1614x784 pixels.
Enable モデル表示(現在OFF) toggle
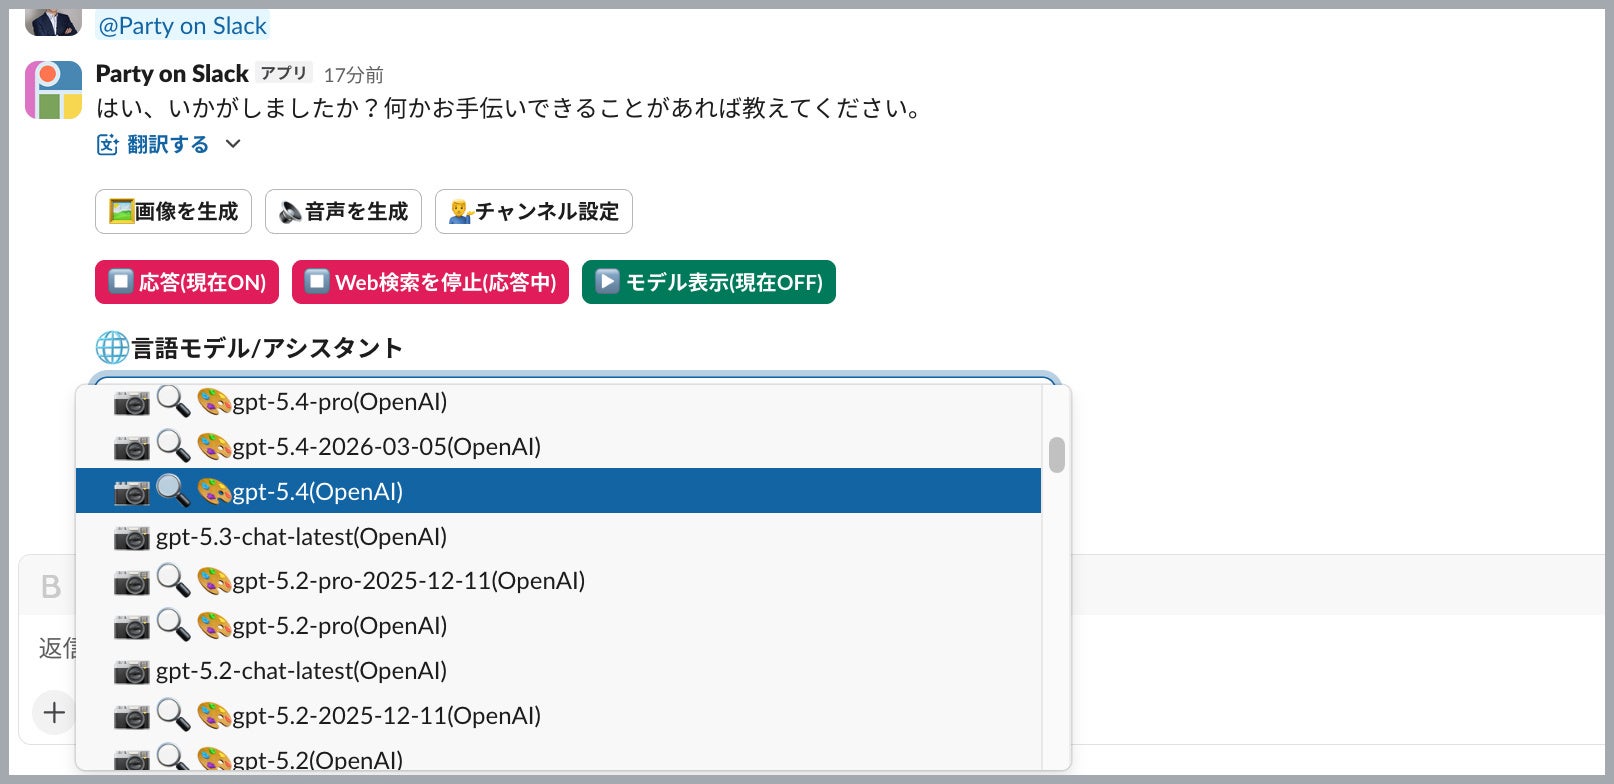coord(708,282)
